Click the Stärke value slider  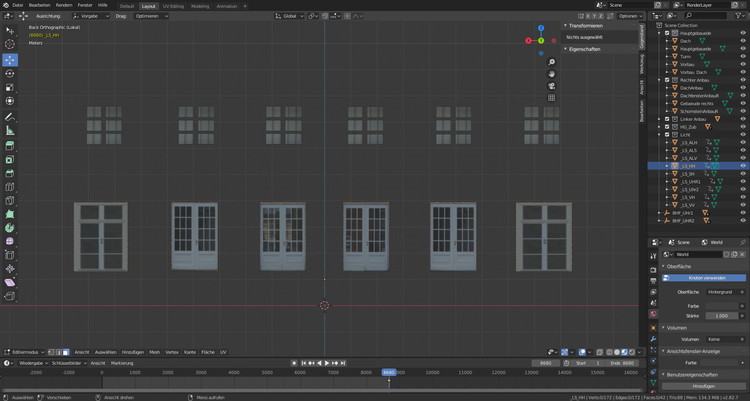point(721,315)
